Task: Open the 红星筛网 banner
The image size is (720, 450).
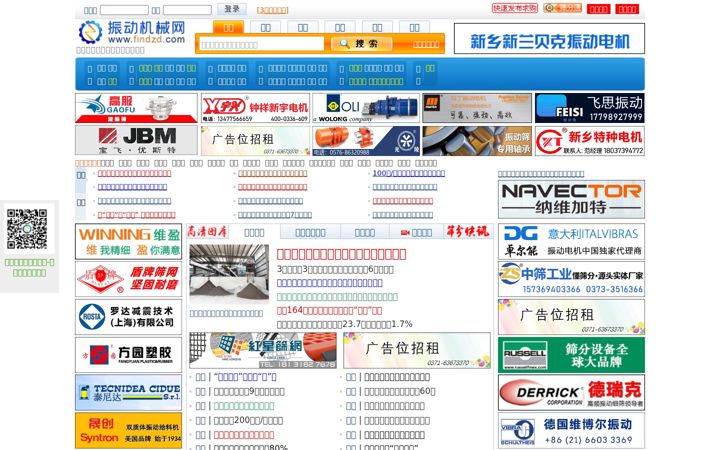Action: (263, 350)
